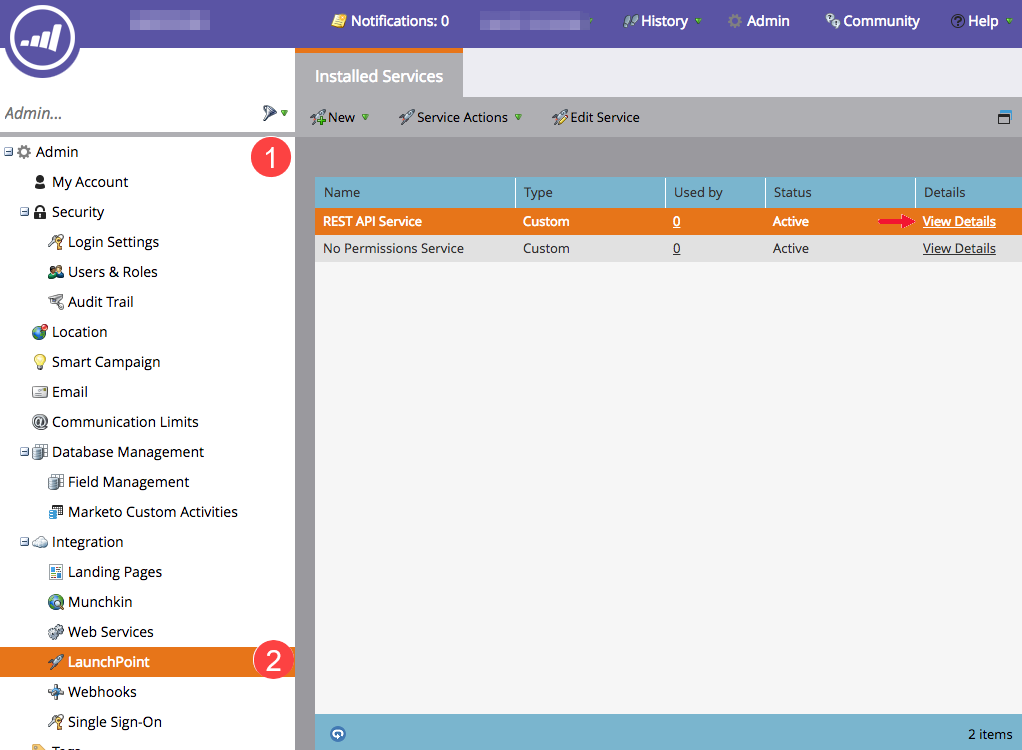Viewport: 1022px width, 750px height.
Task: Click the Landing Pages icon
Action: pyautogui.click(x=56, y=571)
